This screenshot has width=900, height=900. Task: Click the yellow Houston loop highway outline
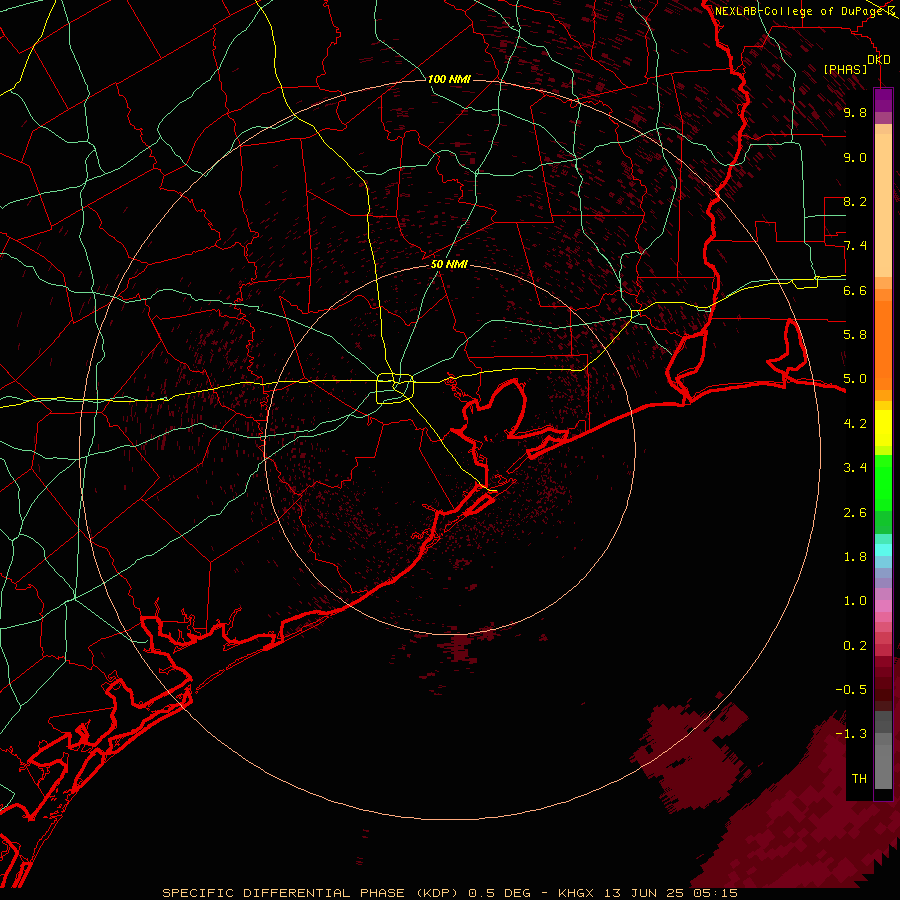[x=395, y=388]
